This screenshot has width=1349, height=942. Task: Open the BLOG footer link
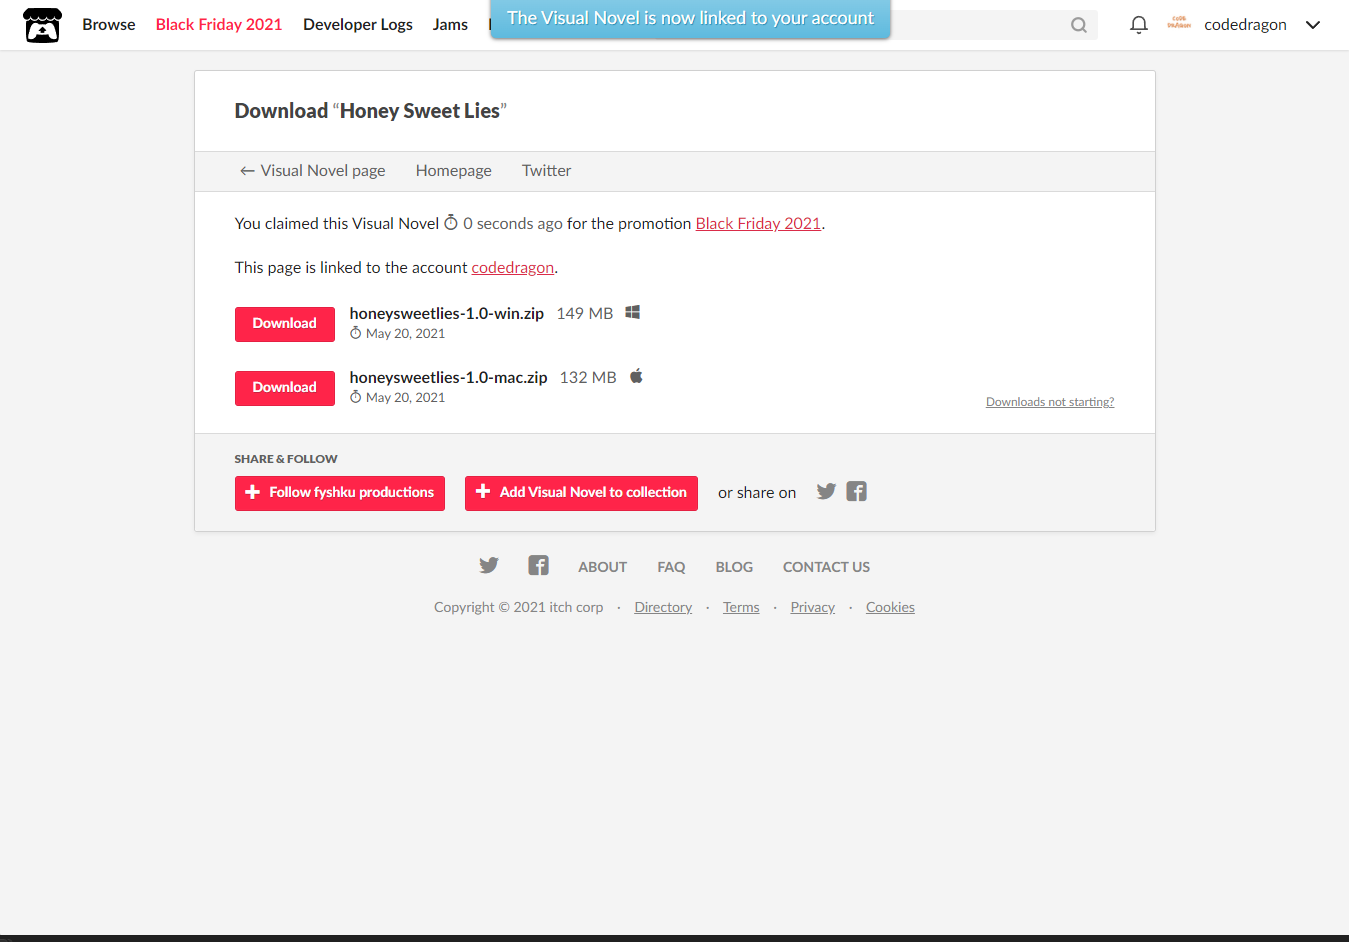[x=734, y=567]
